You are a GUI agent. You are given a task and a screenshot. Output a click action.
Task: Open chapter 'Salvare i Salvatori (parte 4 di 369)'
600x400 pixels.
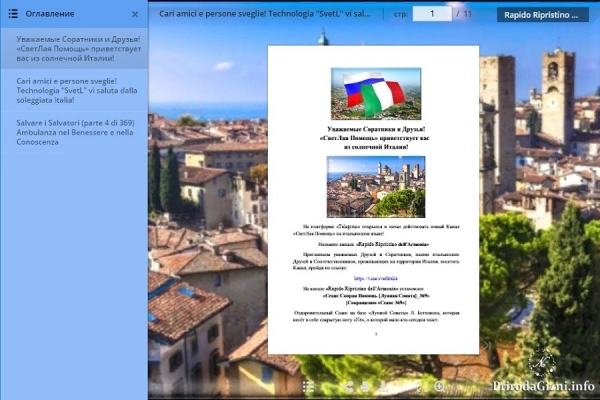tap(74, 132)
